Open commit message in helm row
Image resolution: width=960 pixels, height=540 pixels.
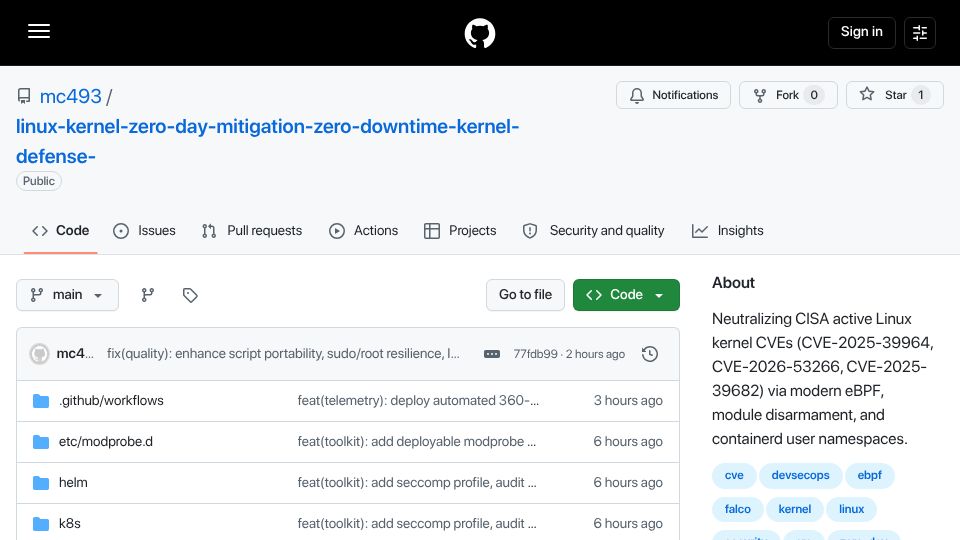417,482
